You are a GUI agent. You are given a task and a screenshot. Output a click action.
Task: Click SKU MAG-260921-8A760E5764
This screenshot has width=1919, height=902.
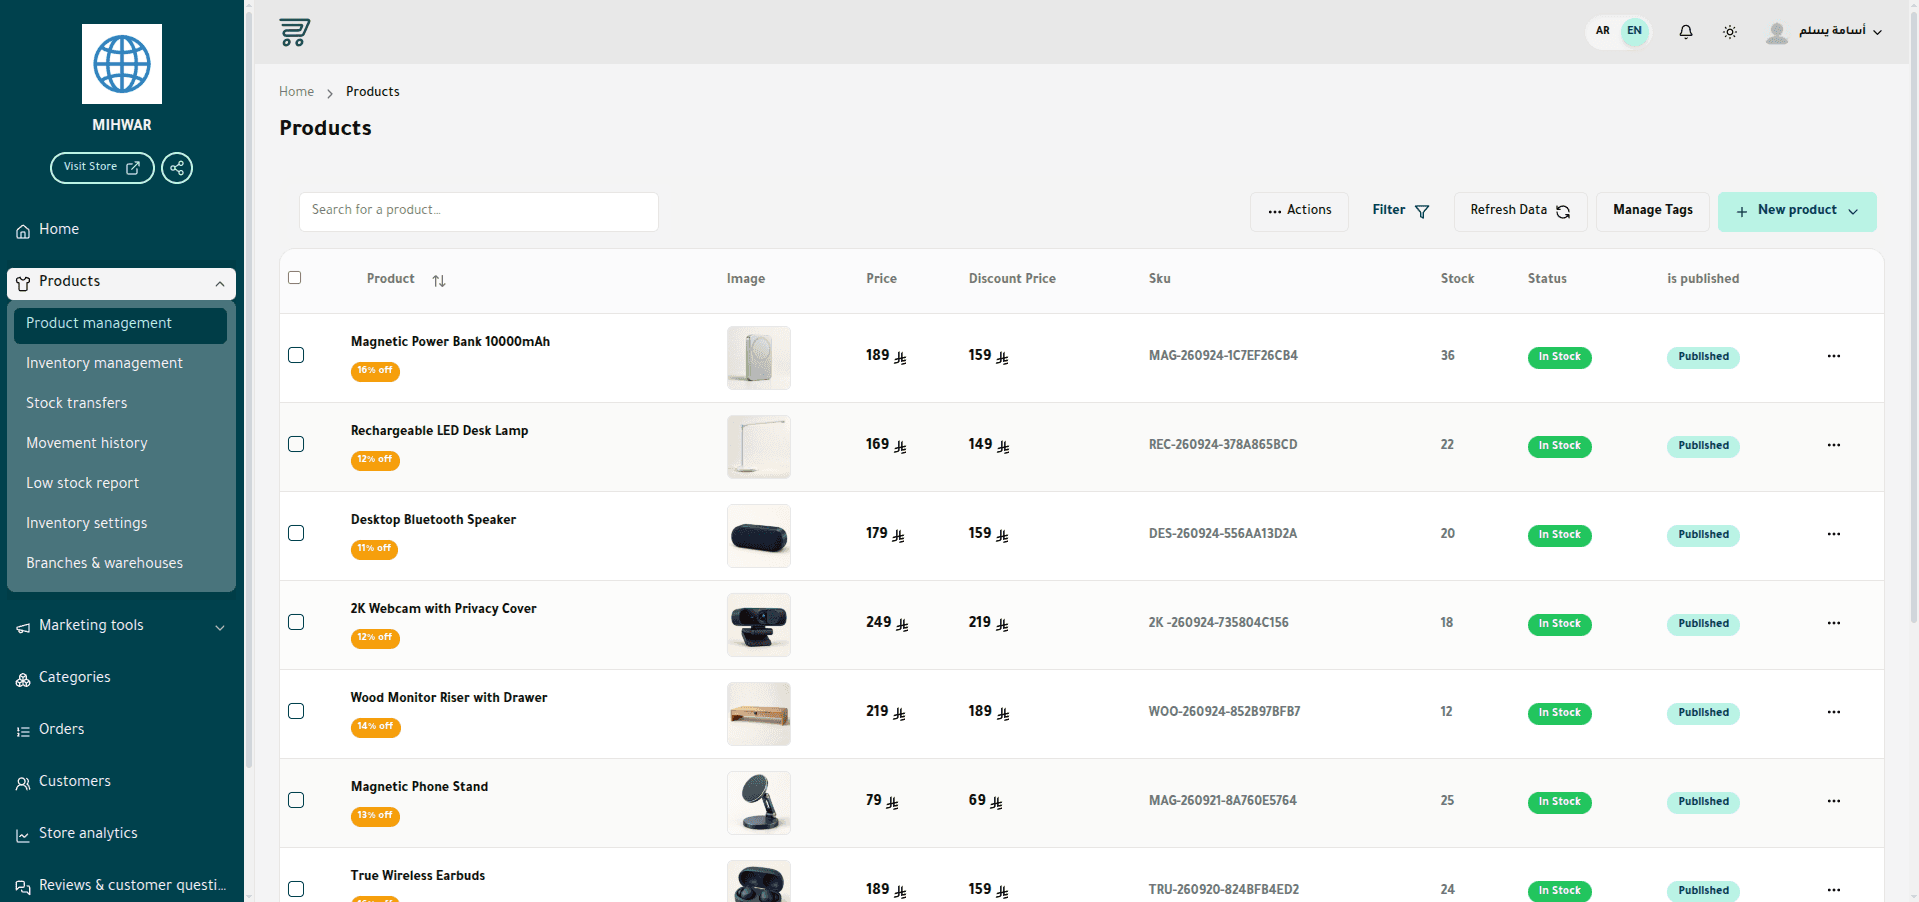point(1222,801)
